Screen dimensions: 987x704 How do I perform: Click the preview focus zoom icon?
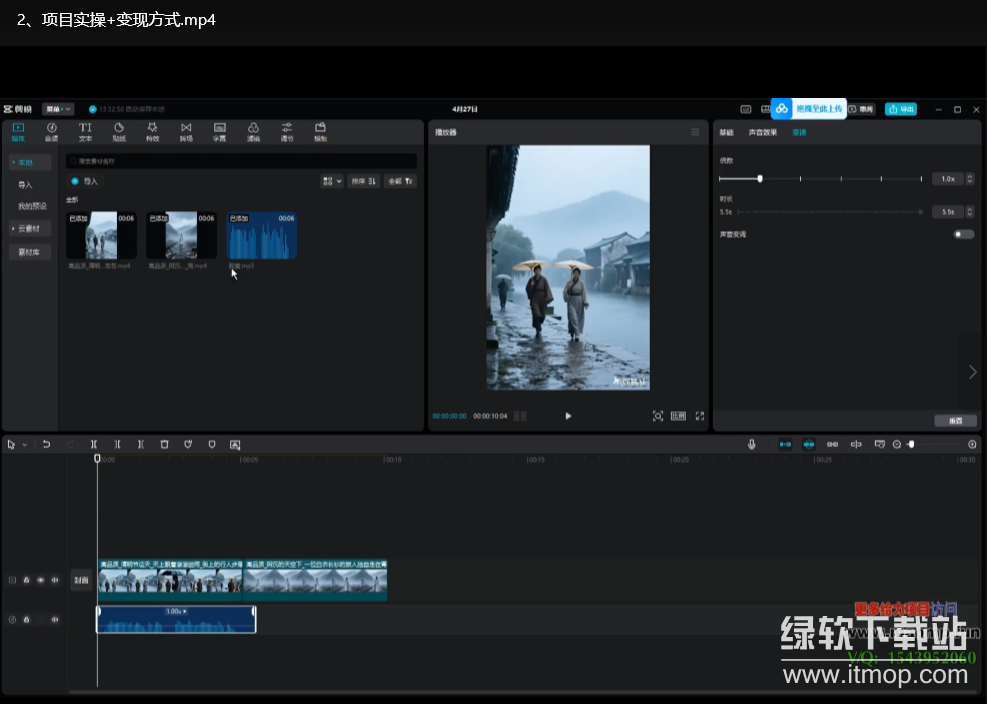pos(658,416)
